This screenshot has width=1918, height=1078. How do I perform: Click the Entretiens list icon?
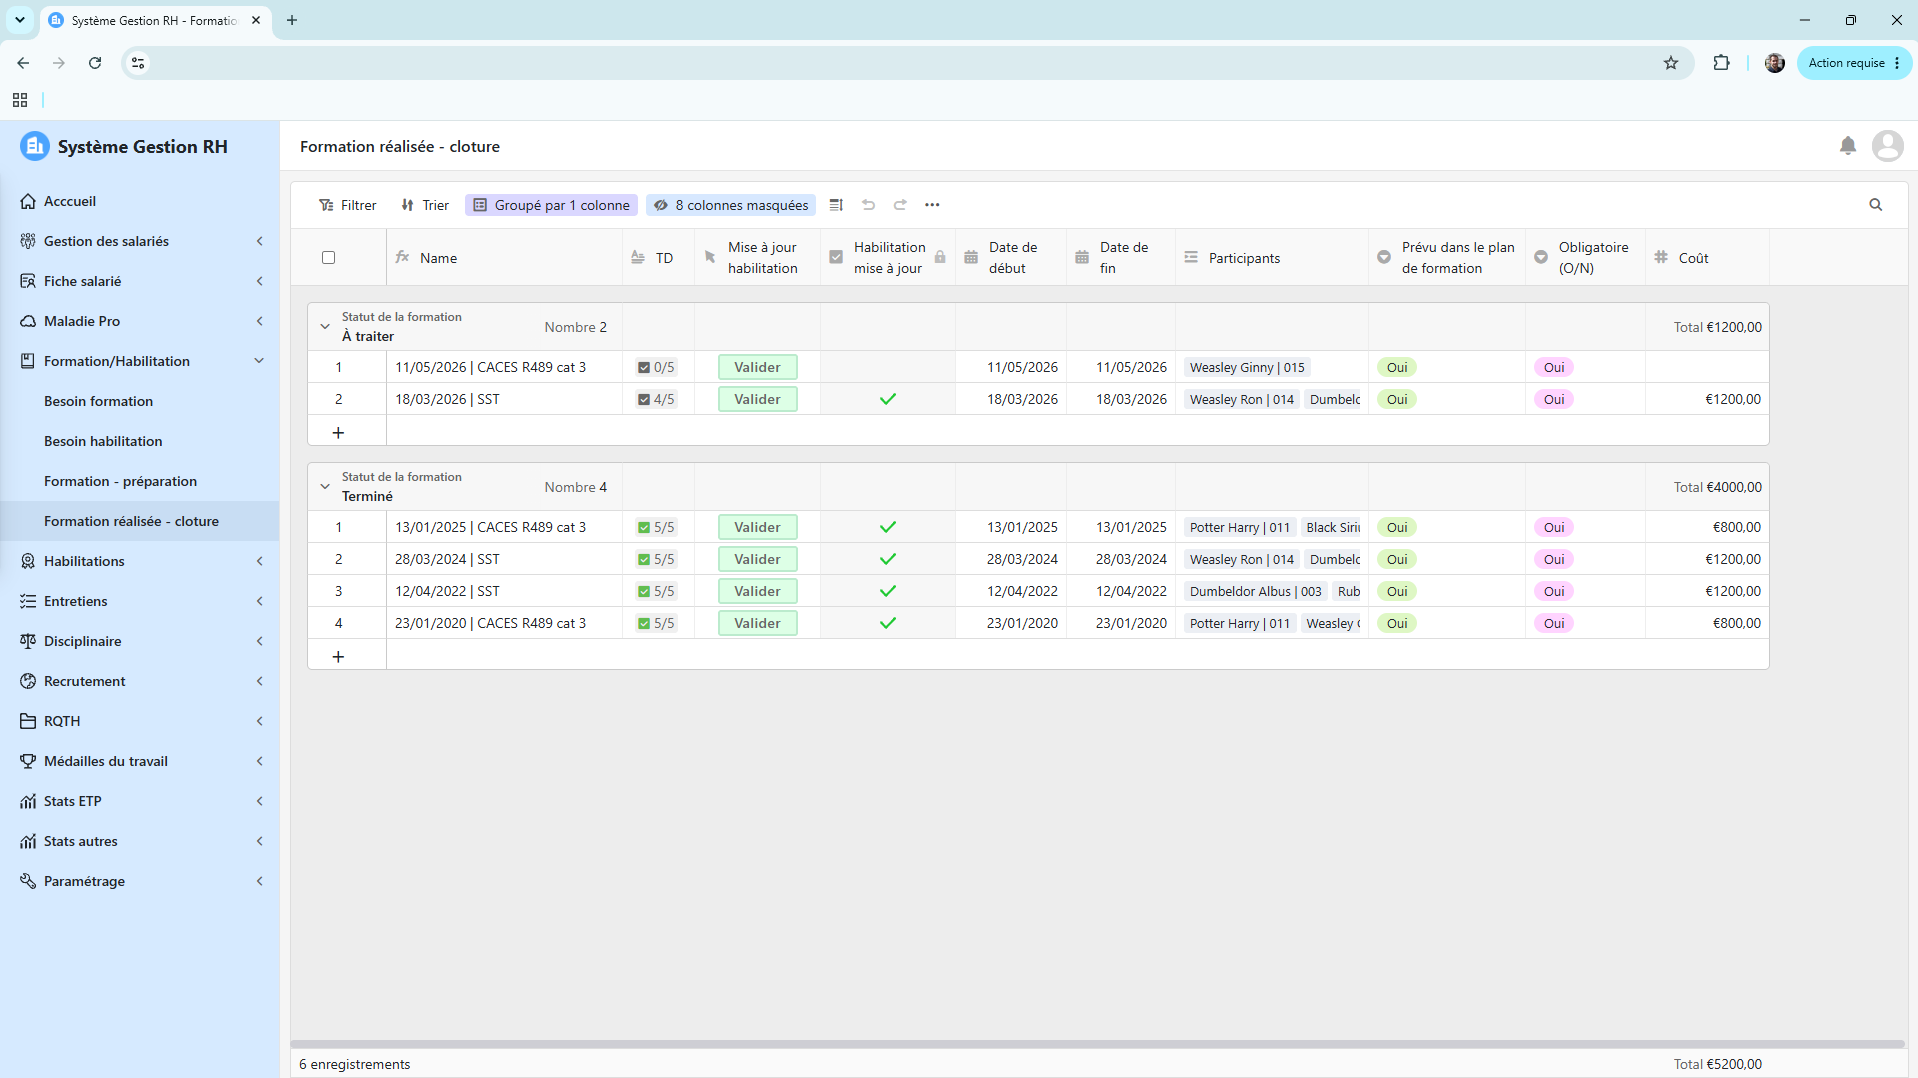28,601
